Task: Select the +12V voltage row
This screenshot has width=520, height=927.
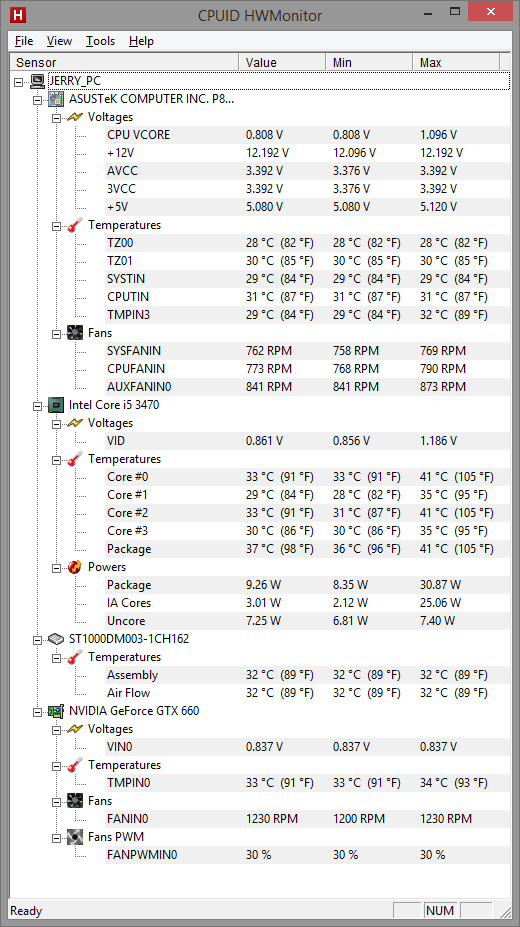Action: 307,153
